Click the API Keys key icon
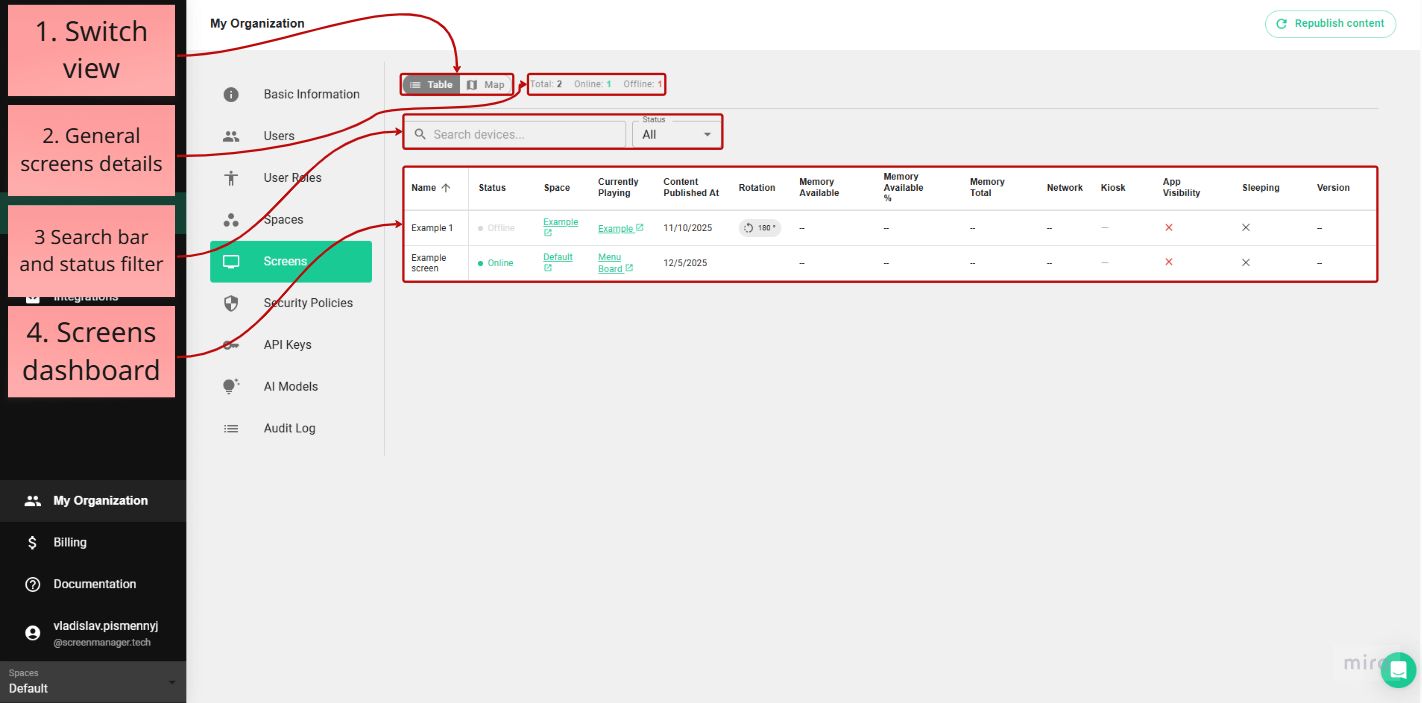The width and height of the screenshot is (1422, 703). pyautogui.click(x=231, y=344)
